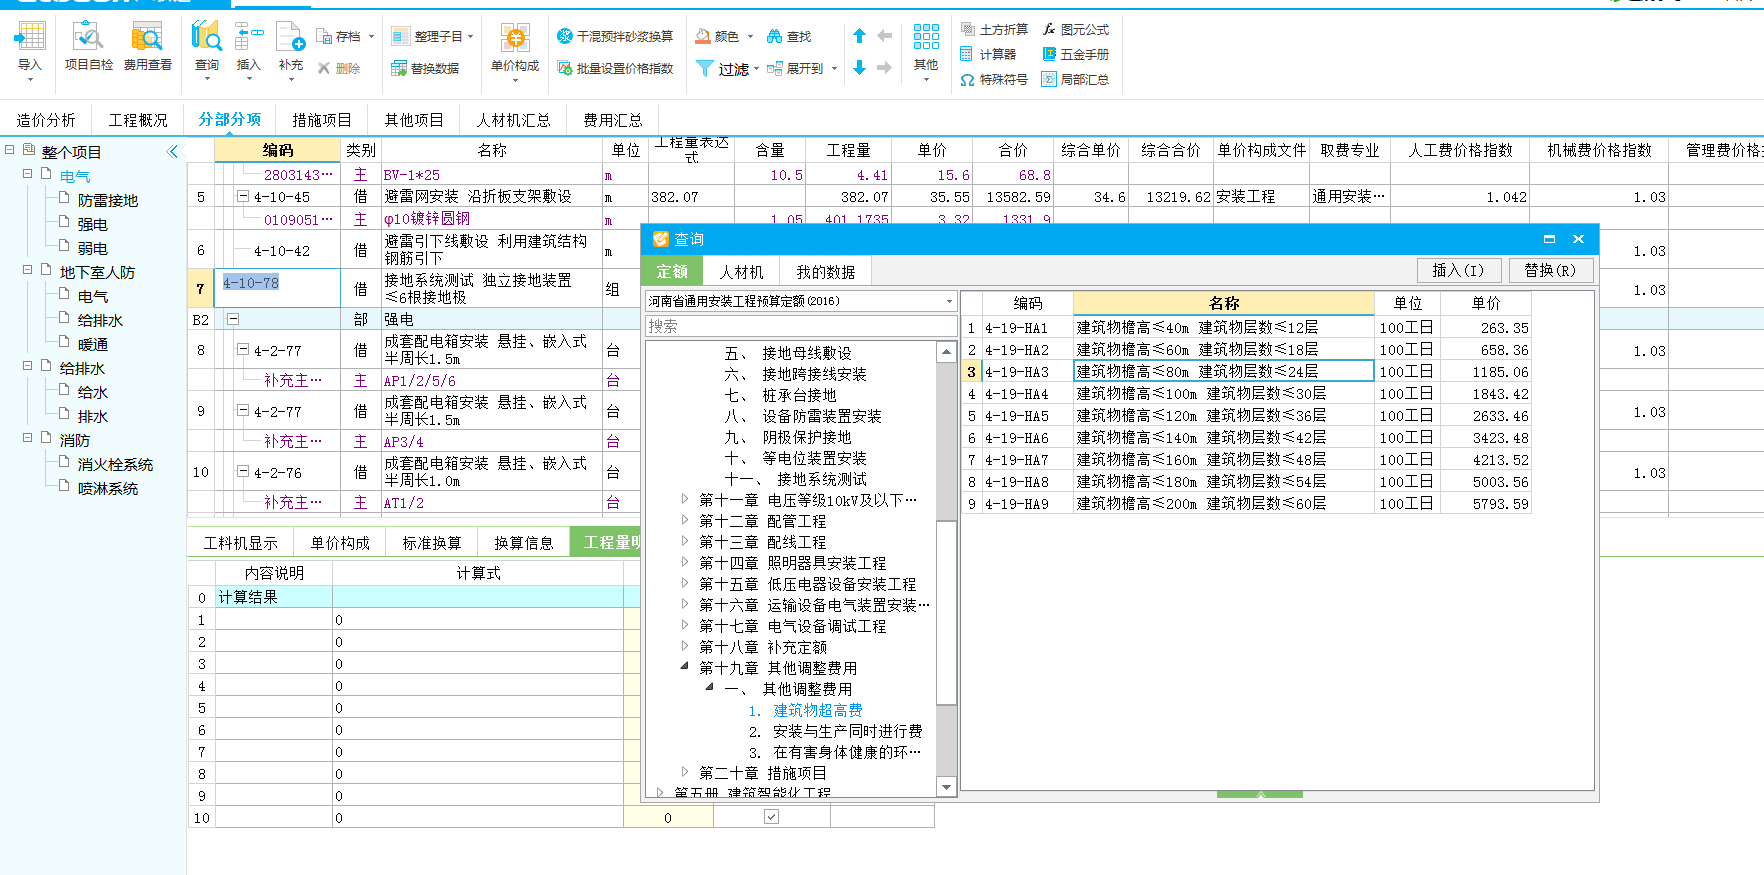
Task: Collapse the 地下室人防 tree node
Action: coord(28,270)
